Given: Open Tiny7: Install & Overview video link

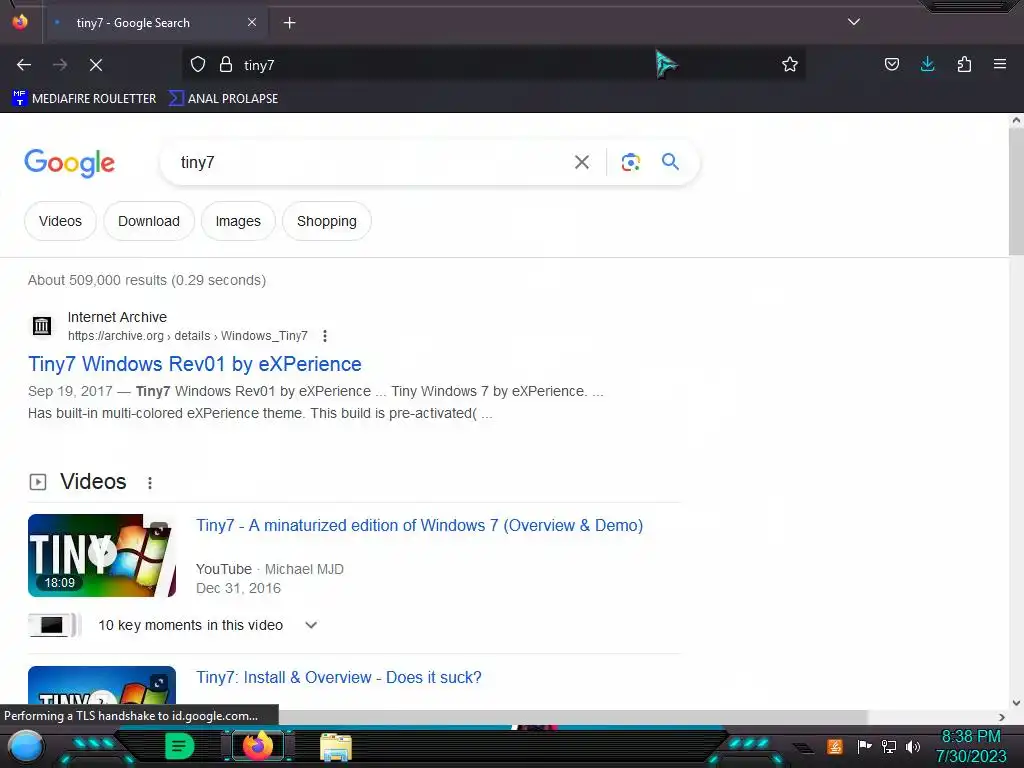Looking at the screenshot, I should tap(338, 677).
